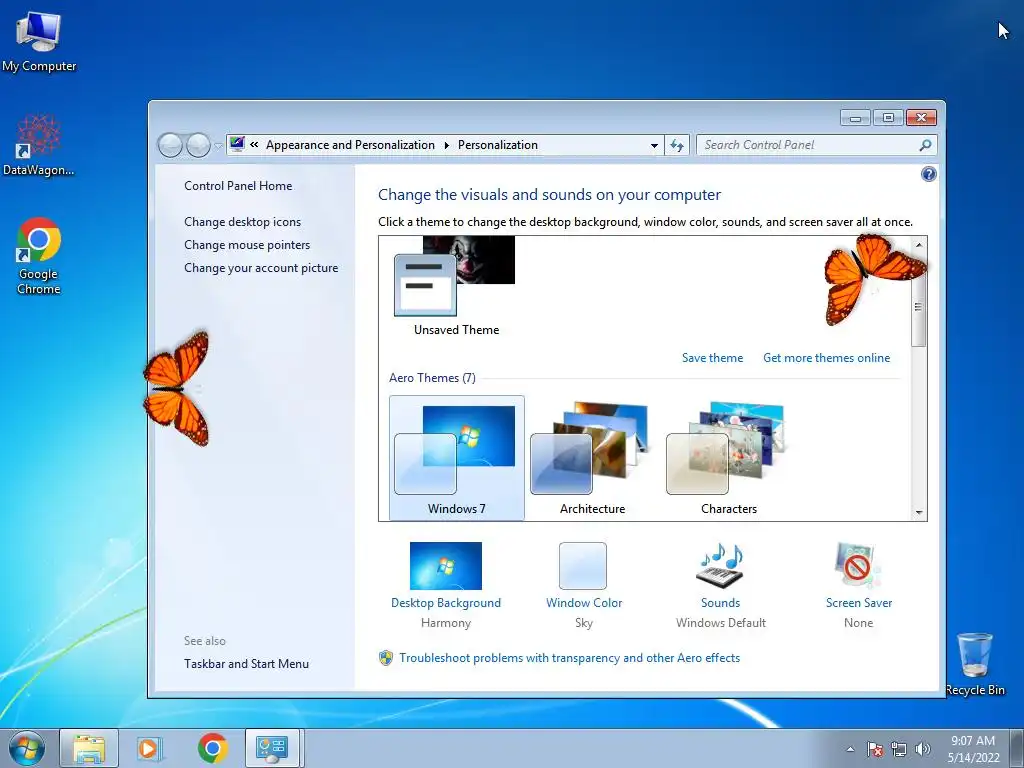
Task: Click Save theme link
Action: coord(712,358)
